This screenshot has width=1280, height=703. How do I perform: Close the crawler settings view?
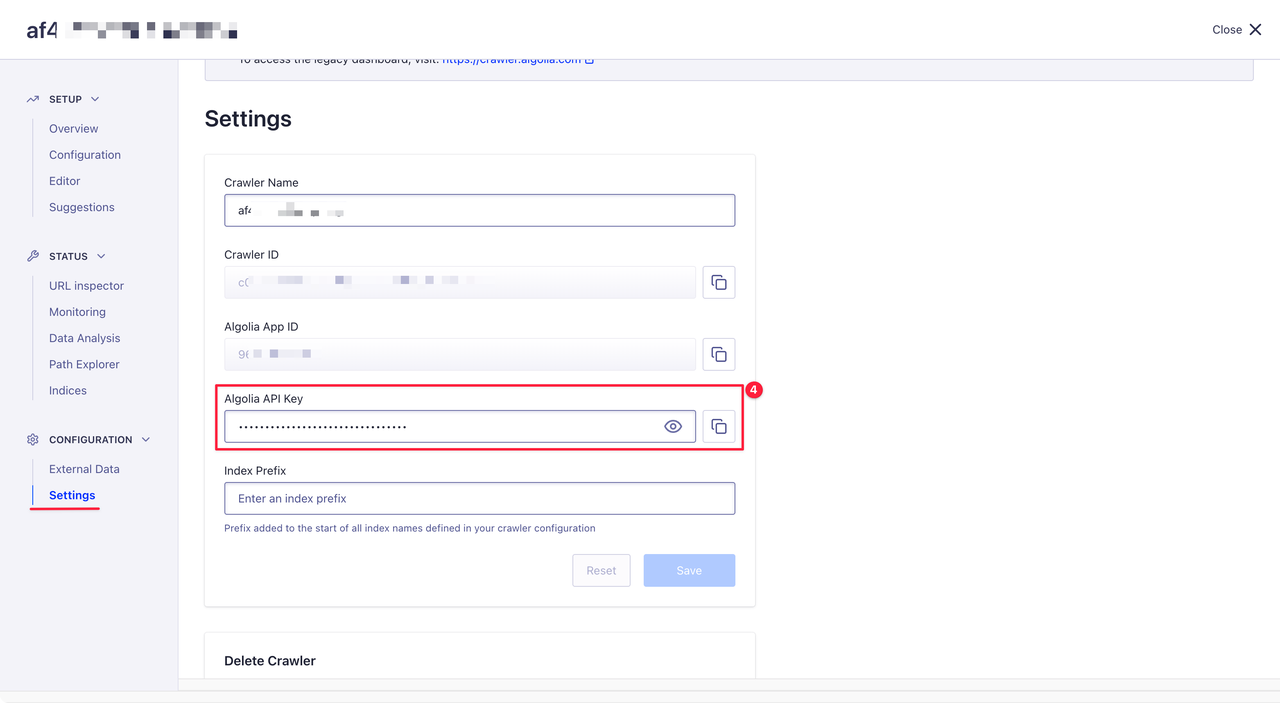[1237, 30]
